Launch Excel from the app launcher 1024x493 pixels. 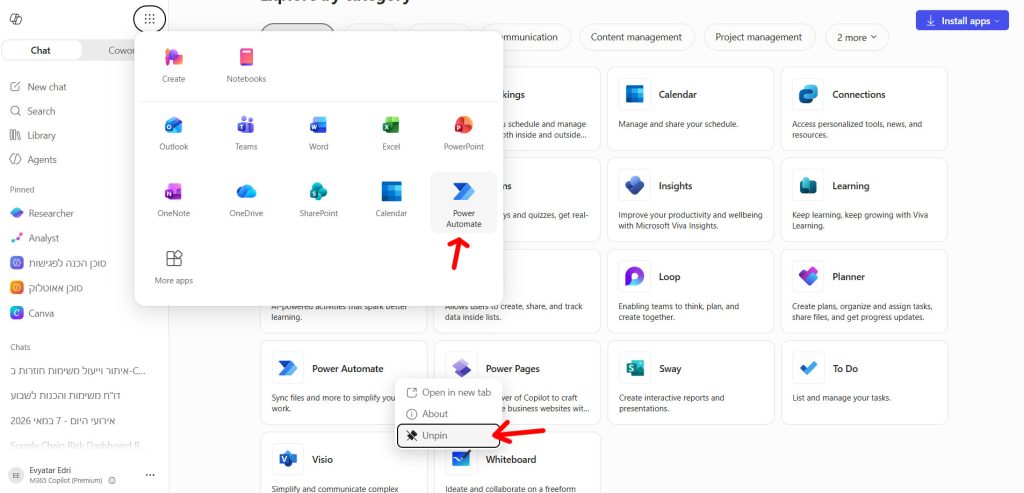(391, 133)
